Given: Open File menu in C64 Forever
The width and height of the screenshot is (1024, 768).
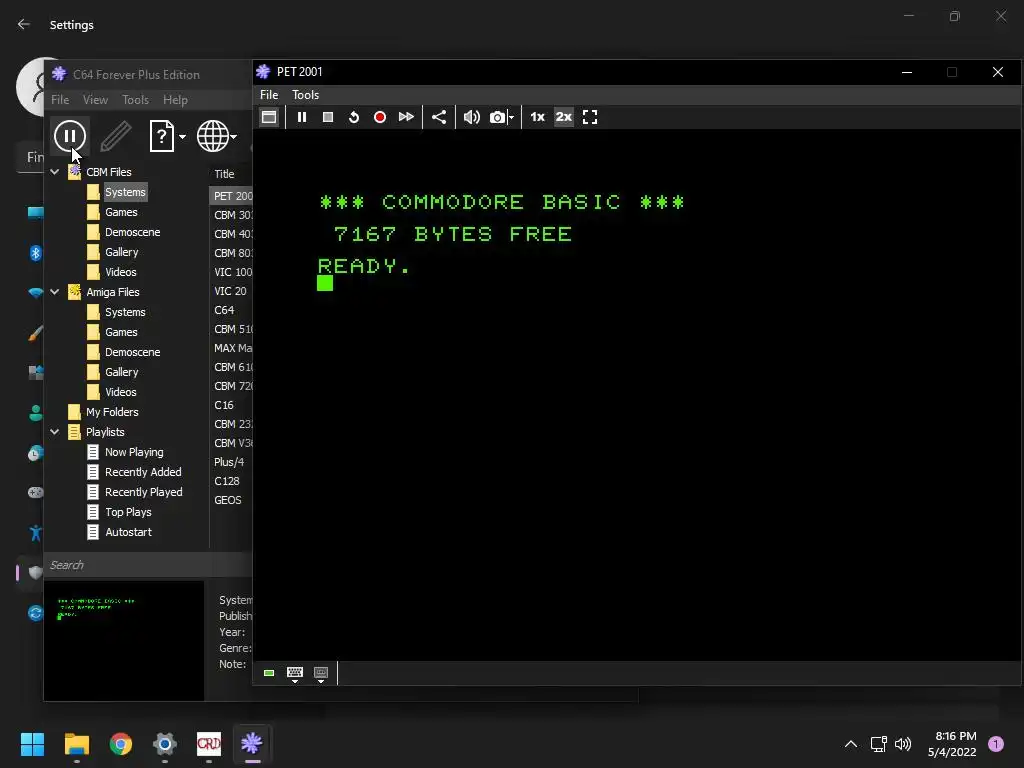Looking at the screenshot, I should click(60, 100).
